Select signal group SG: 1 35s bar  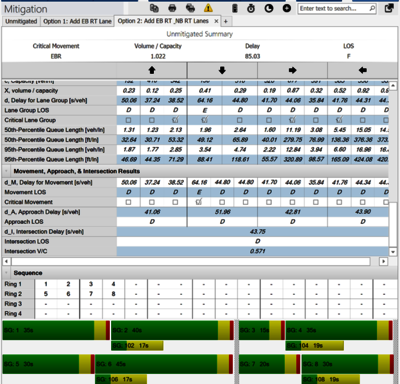[x=56, y=330]
